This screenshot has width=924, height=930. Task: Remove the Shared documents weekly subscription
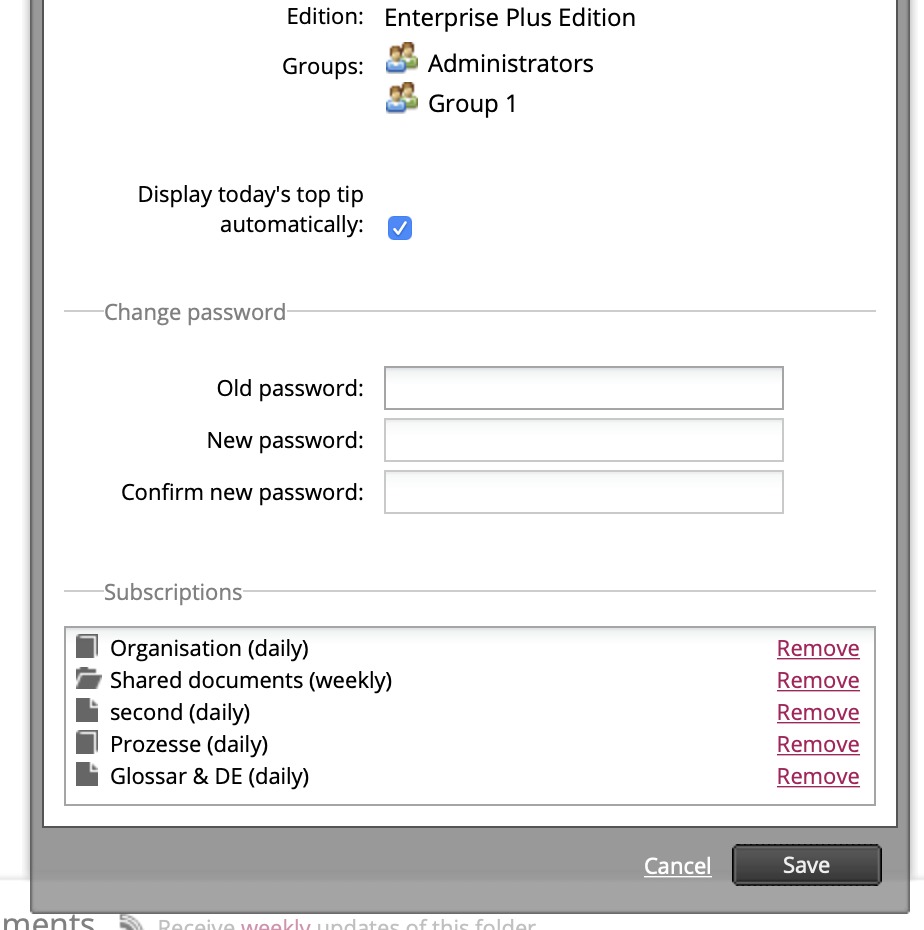coord(818,680)
